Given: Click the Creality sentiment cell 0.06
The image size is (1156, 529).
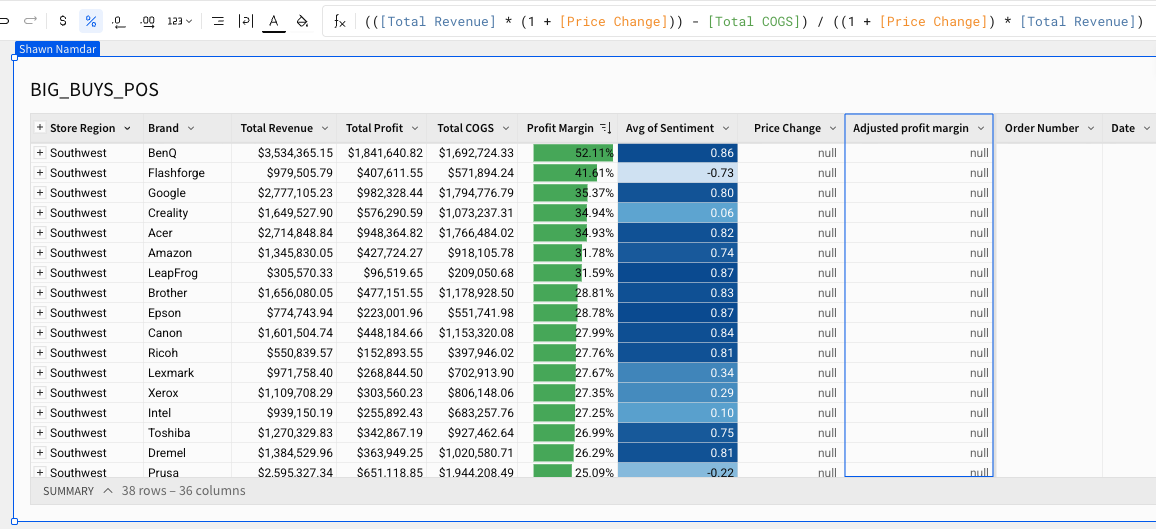Looking at the screenshot, I should click(x=678, y=213).
